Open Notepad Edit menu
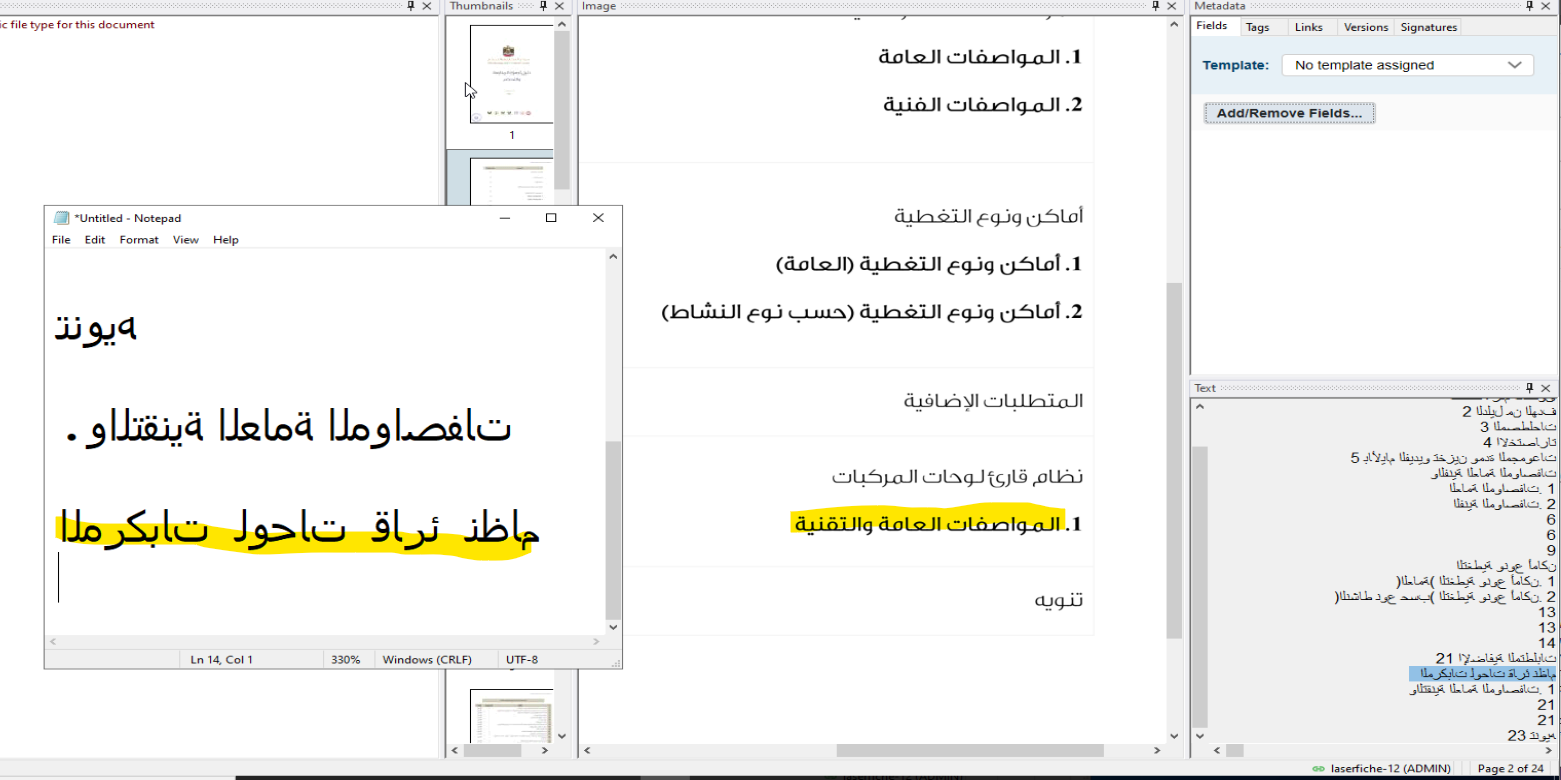1561x780 pixels. click(x=95, y=240)
